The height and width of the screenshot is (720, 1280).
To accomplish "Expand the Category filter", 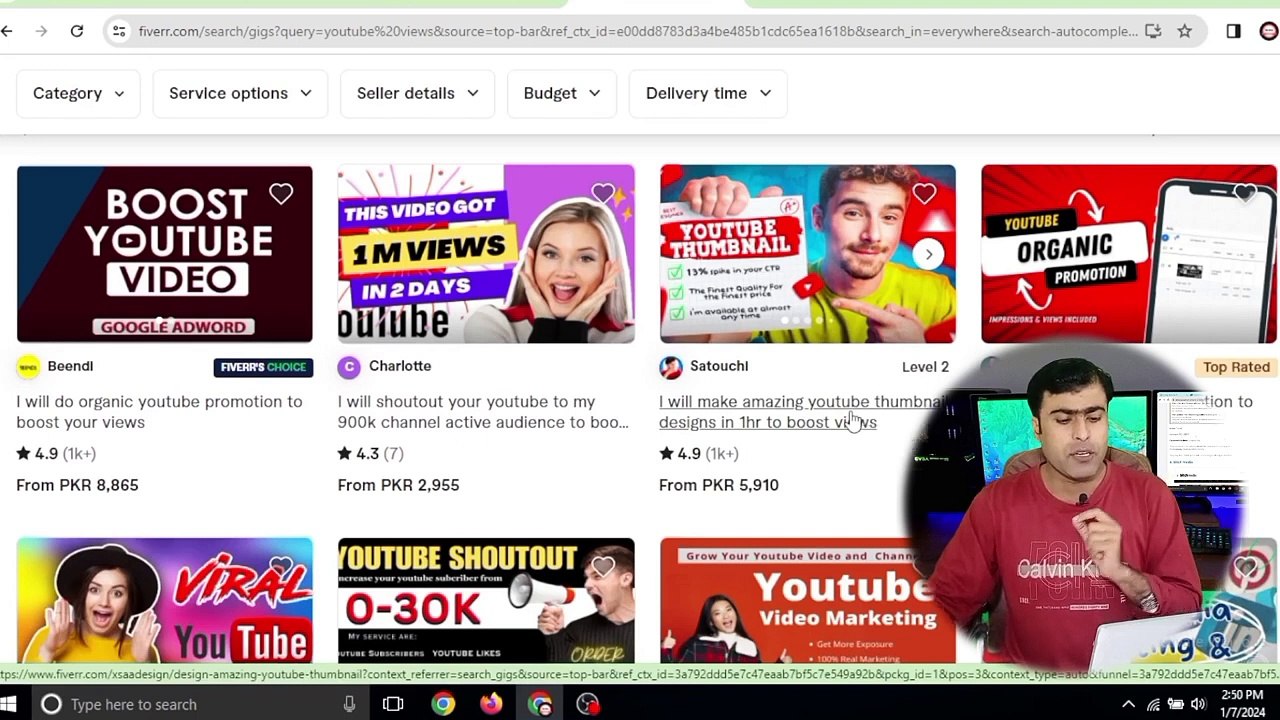I will [78, 93].
